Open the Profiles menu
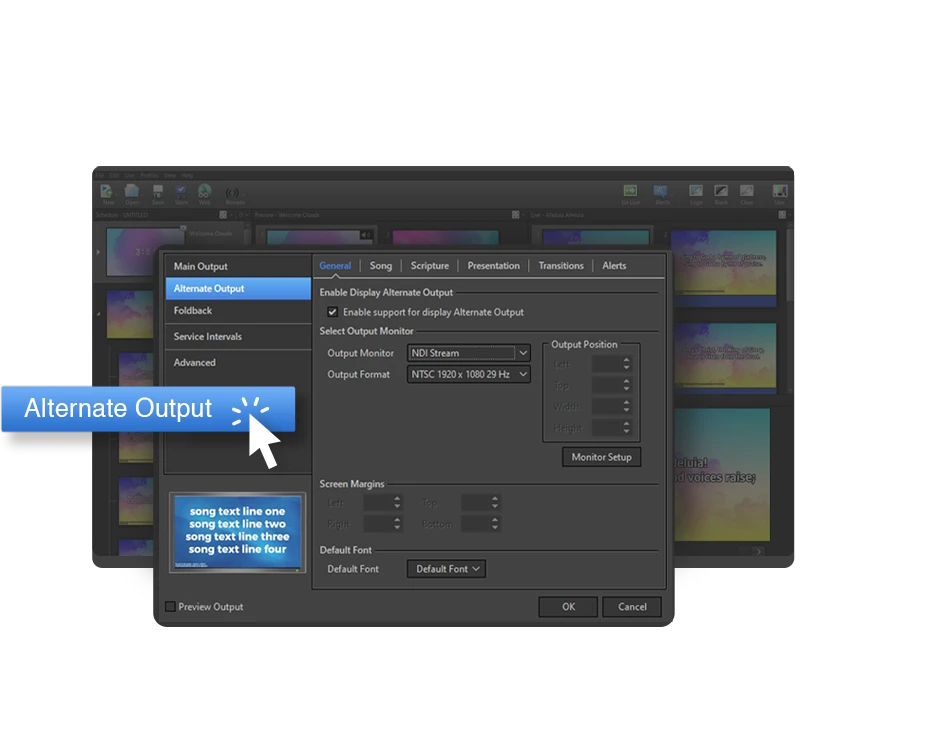Viewport: 933px width, 735px height. click(149, 176)
